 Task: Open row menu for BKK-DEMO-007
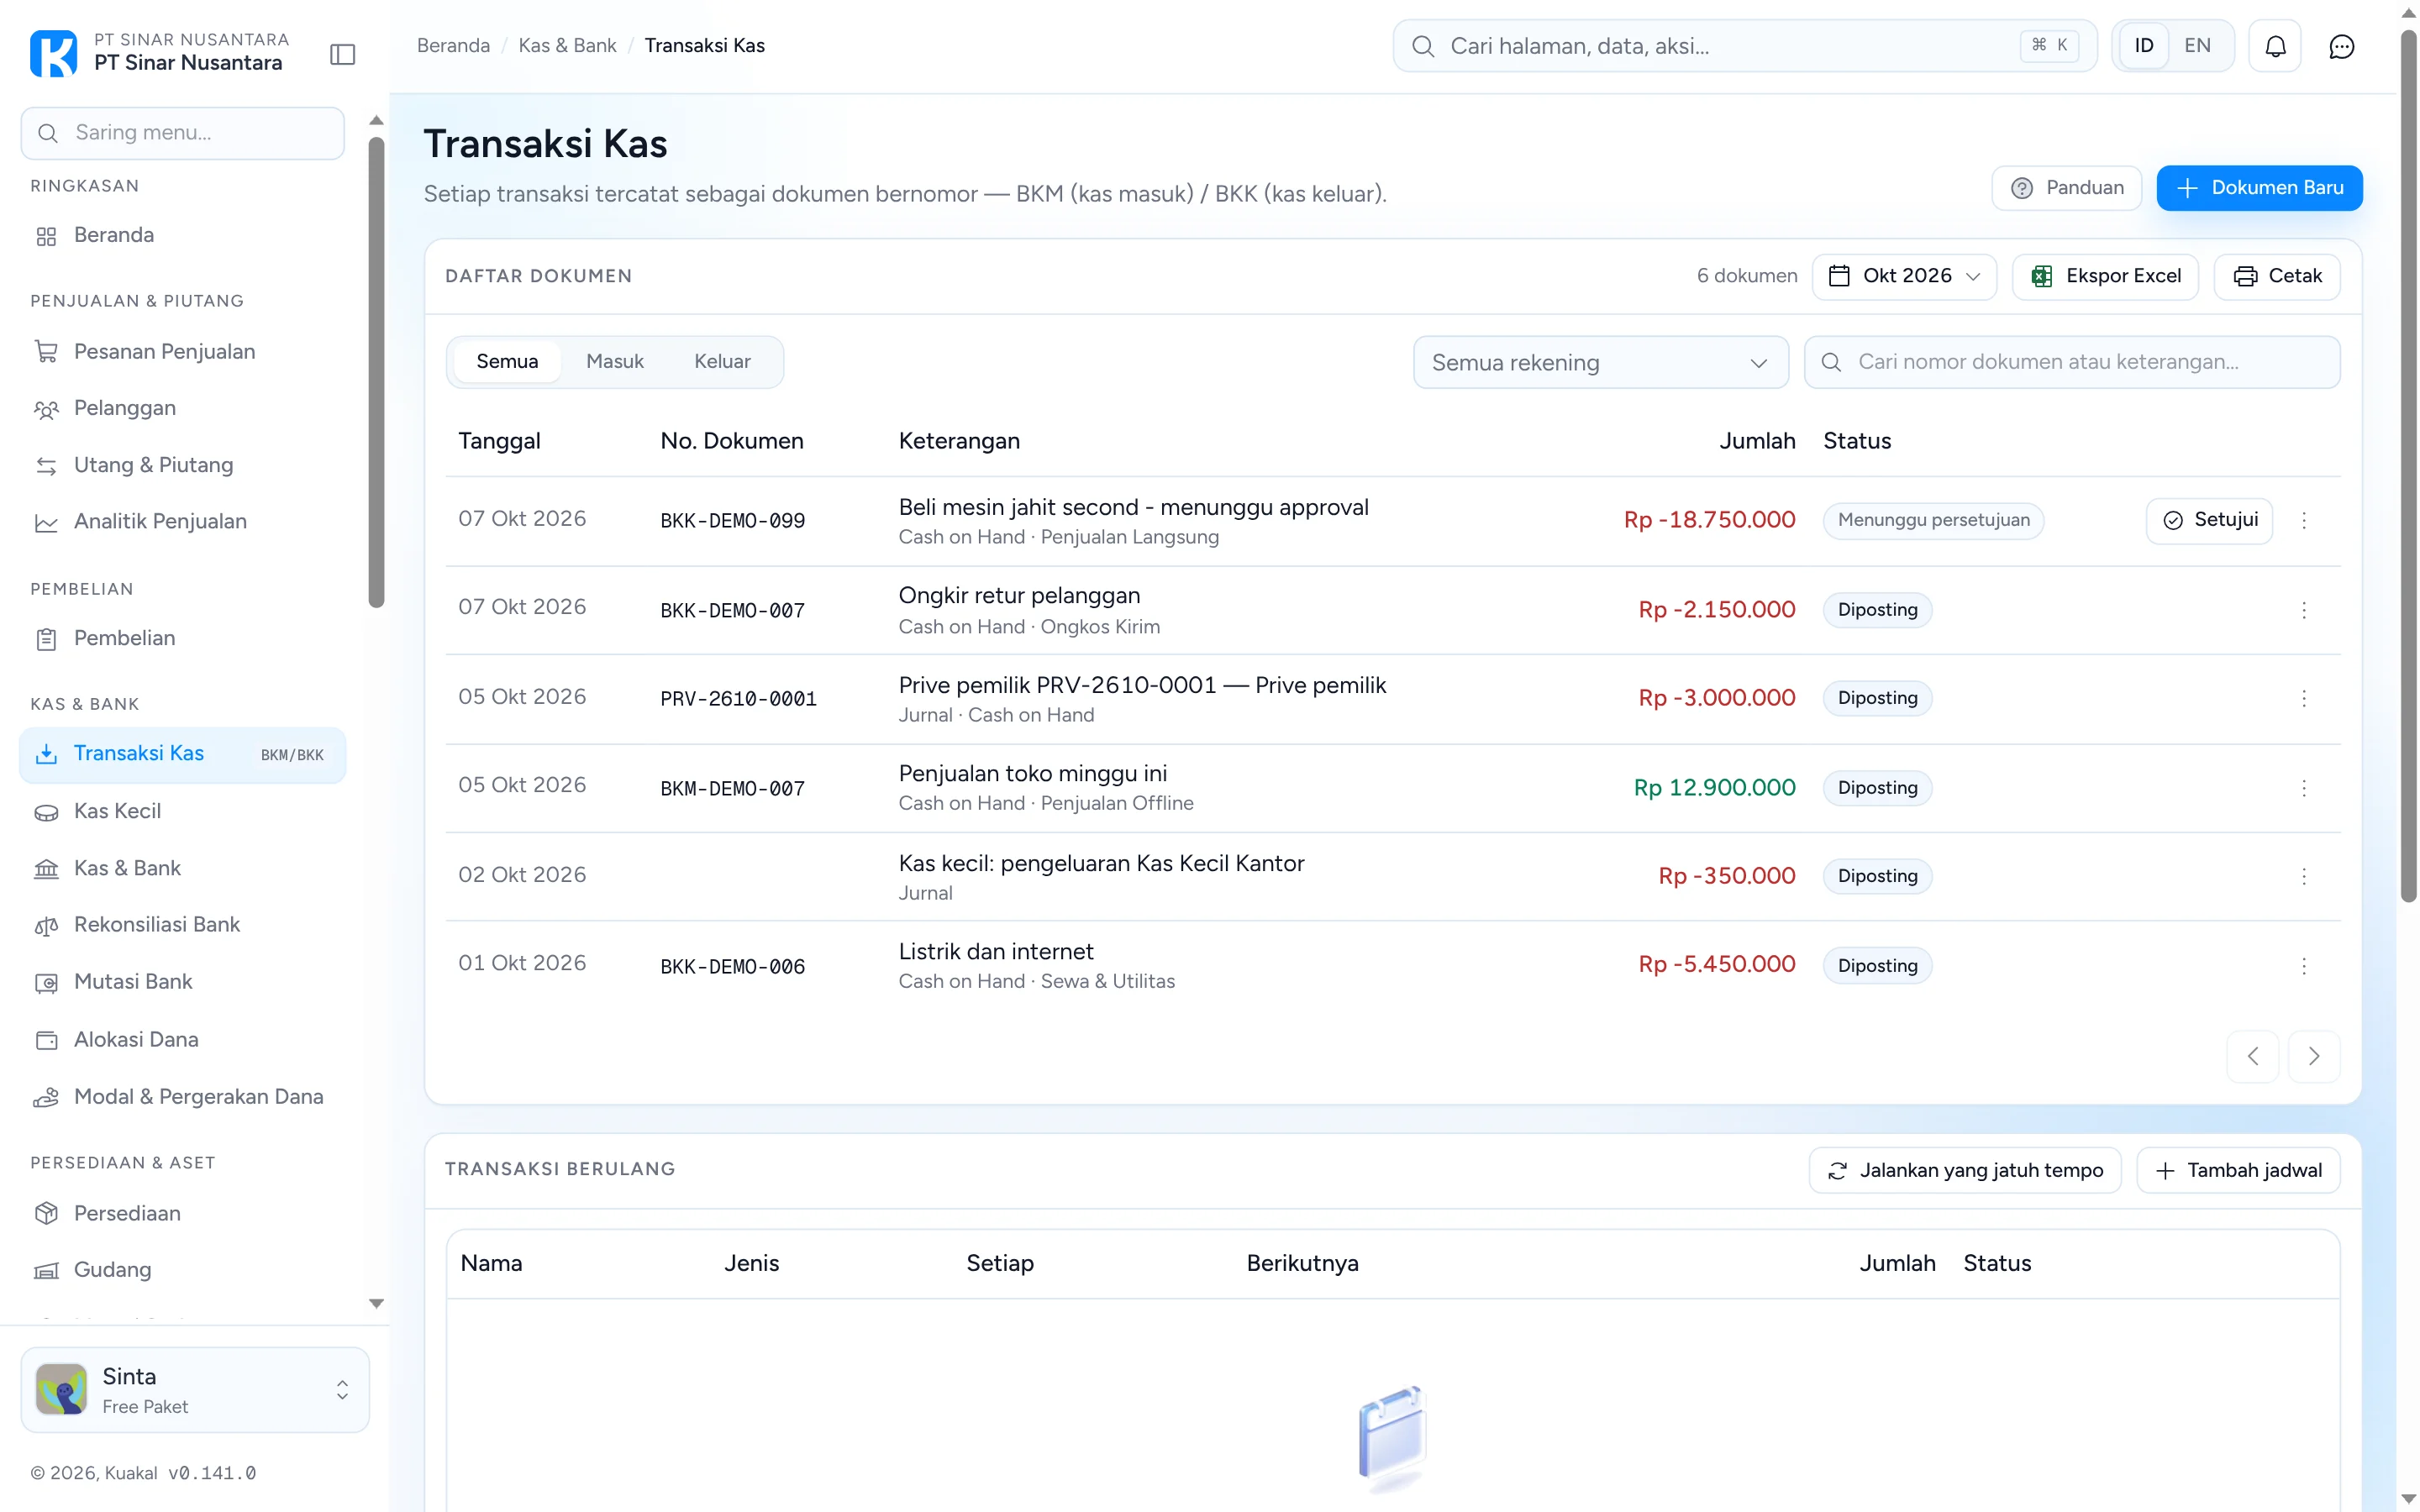2304,610
